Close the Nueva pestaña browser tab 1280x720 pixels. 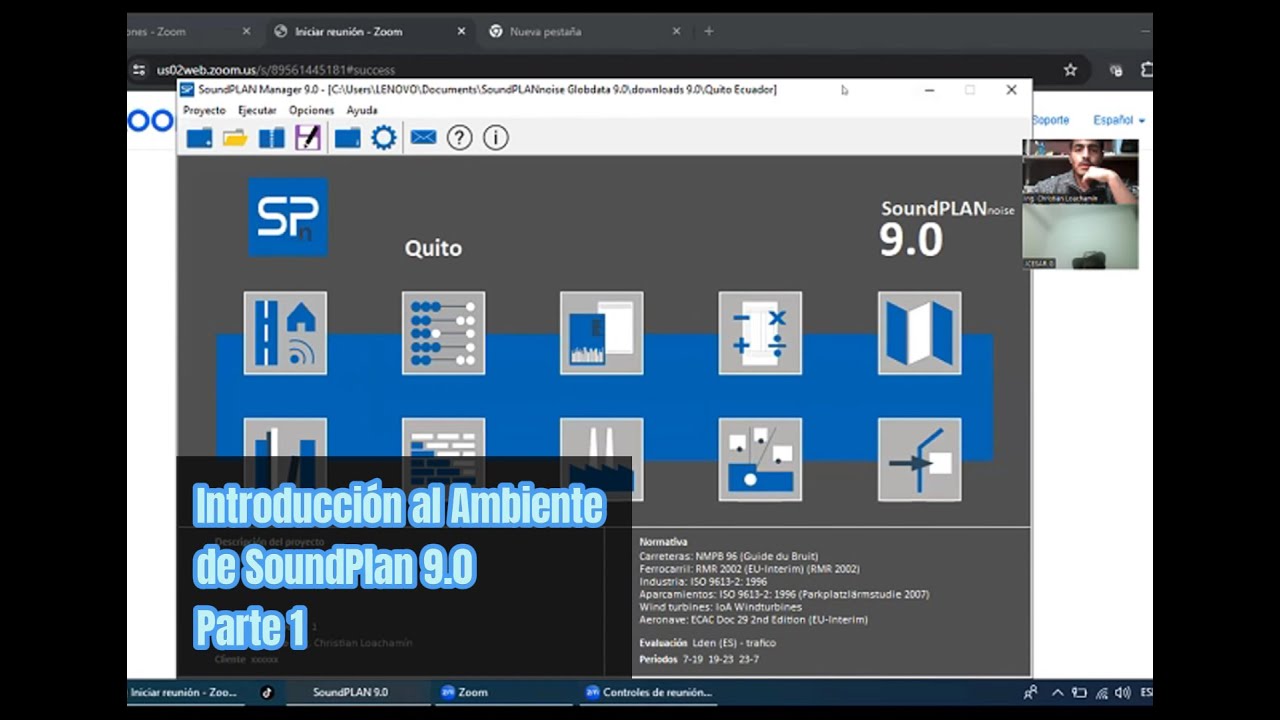676,31
